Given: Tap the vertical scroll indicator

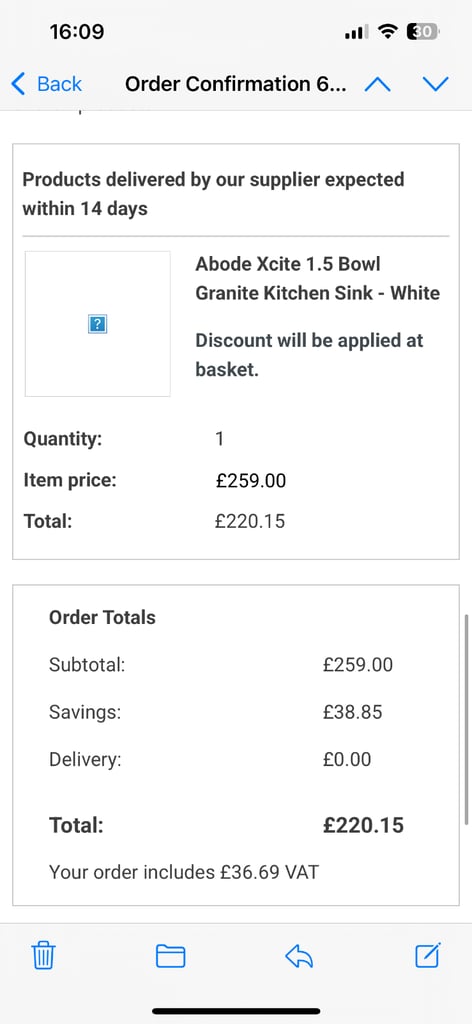Looking at the screenshot, I should coord(467,719).
